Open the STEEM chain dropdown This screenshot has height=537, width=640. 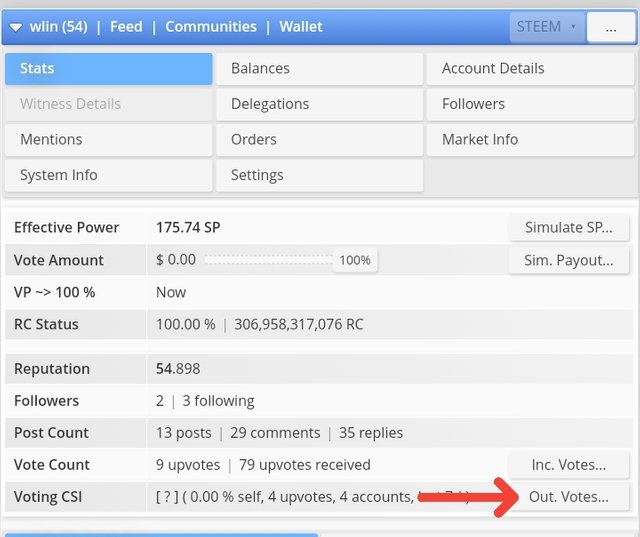point(547,27)
